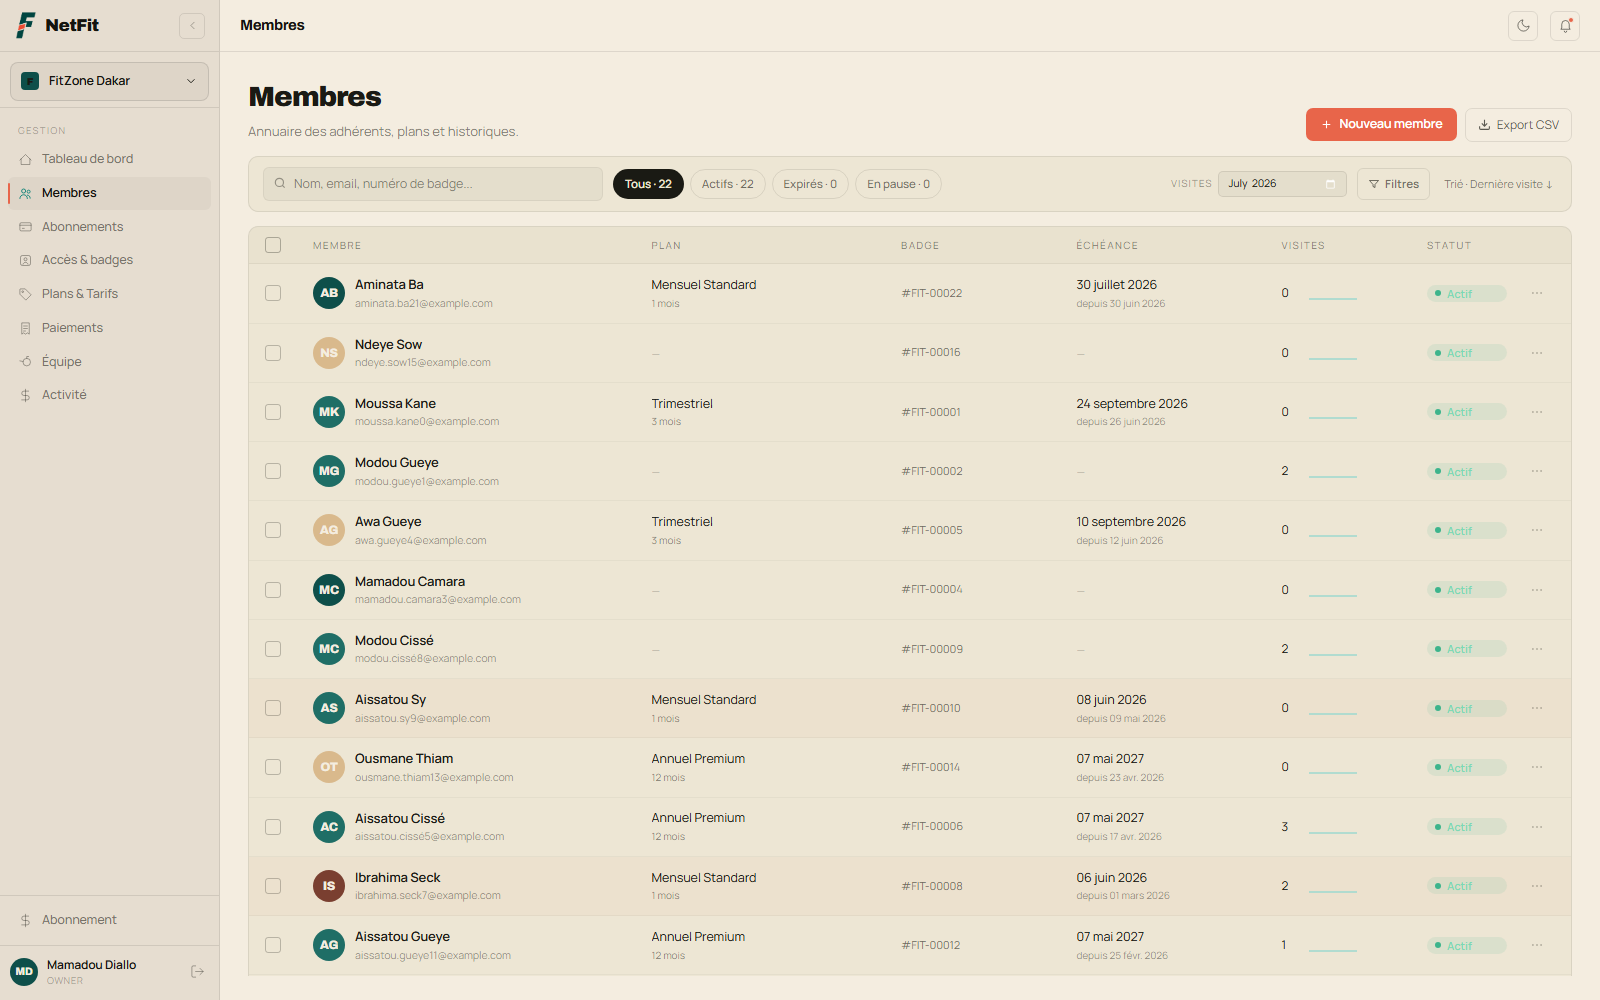Open Modou Cissé member name
This screenshot has height=1000, width=1600.
pos(394,640)
